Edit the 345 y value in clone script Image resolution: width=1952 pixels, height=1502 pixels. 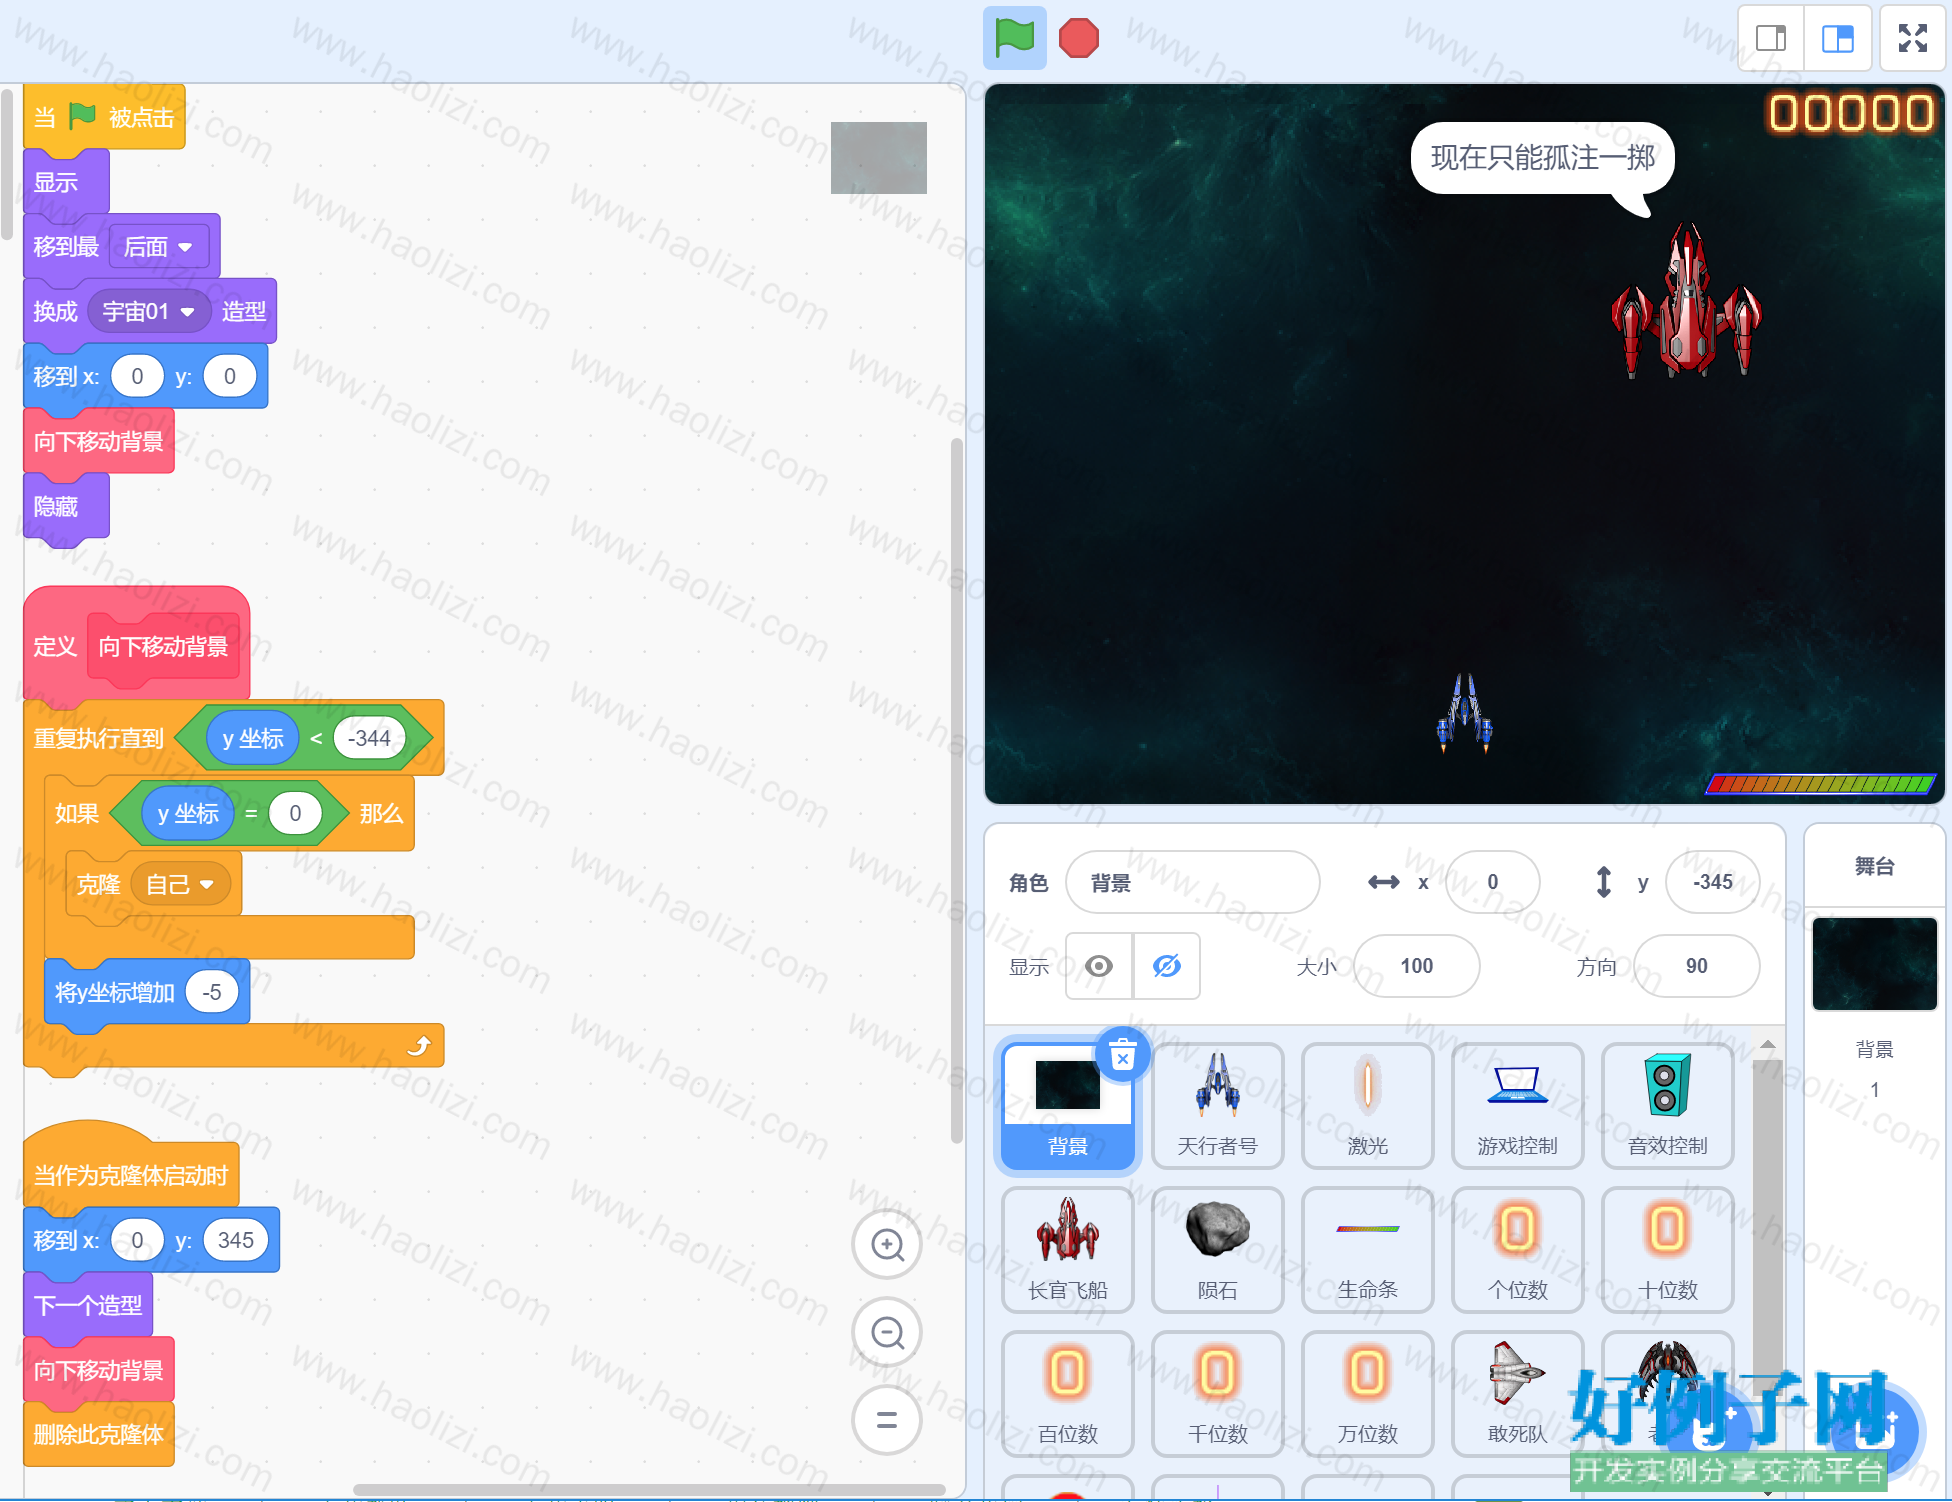[236, 1240]
